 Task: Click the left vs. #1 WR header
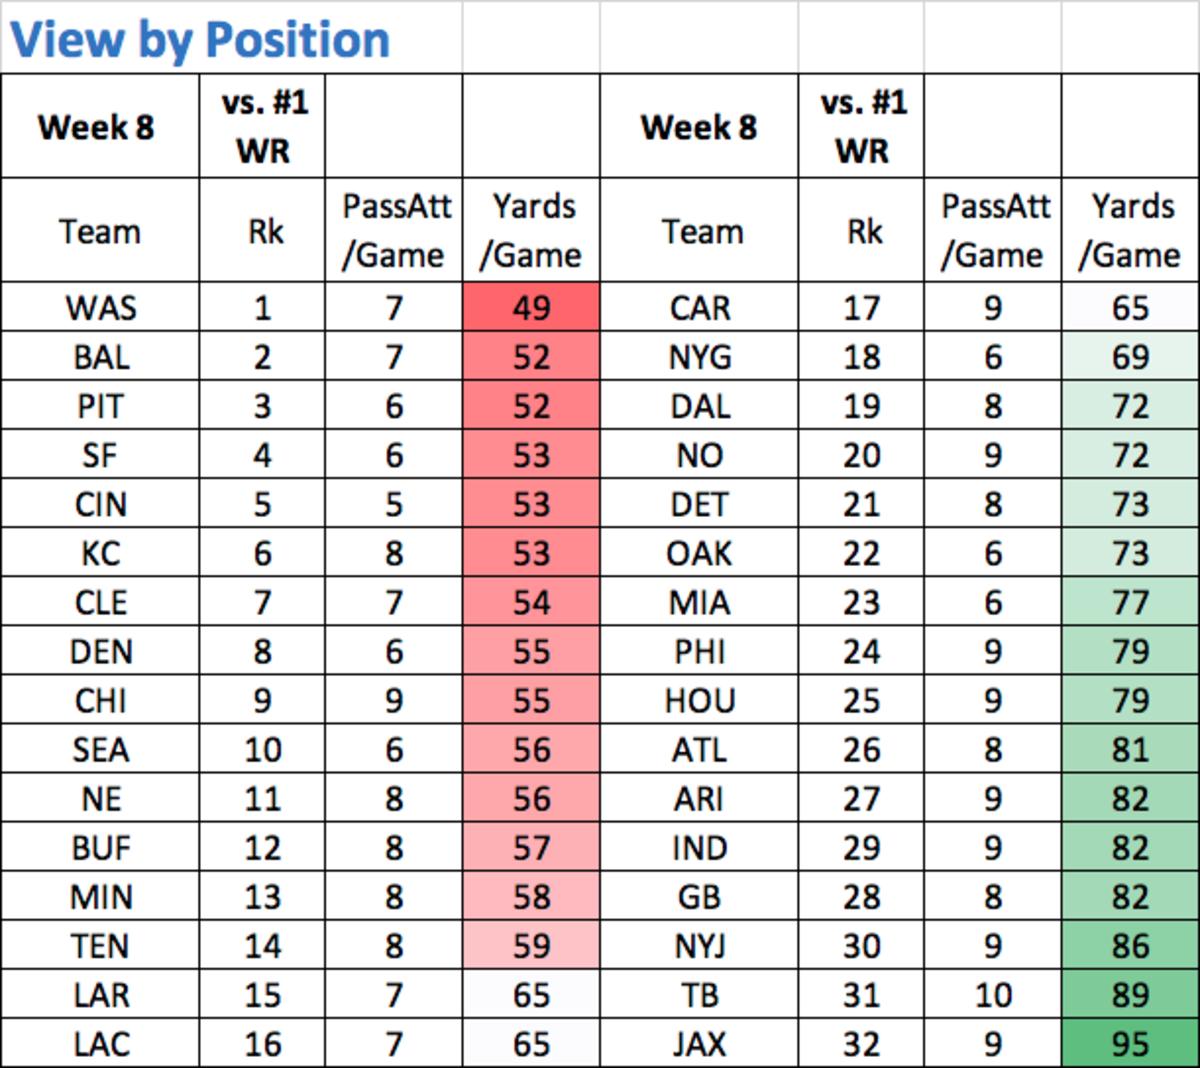click(263, 127)
